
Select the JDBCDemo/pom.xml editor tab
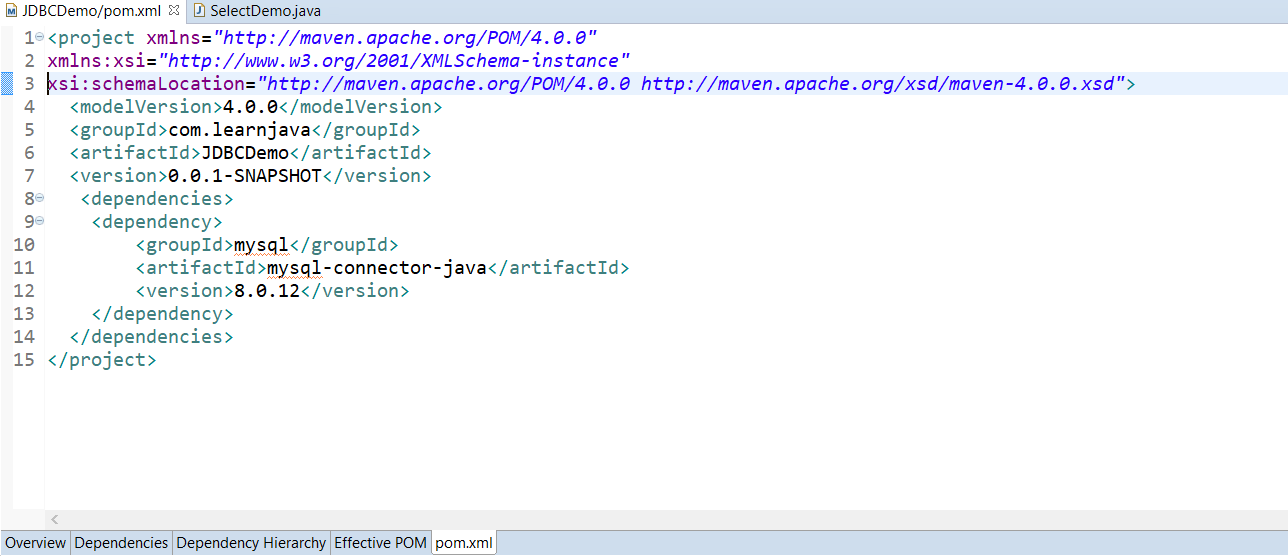pyautogui.click(x=90, y=11)
